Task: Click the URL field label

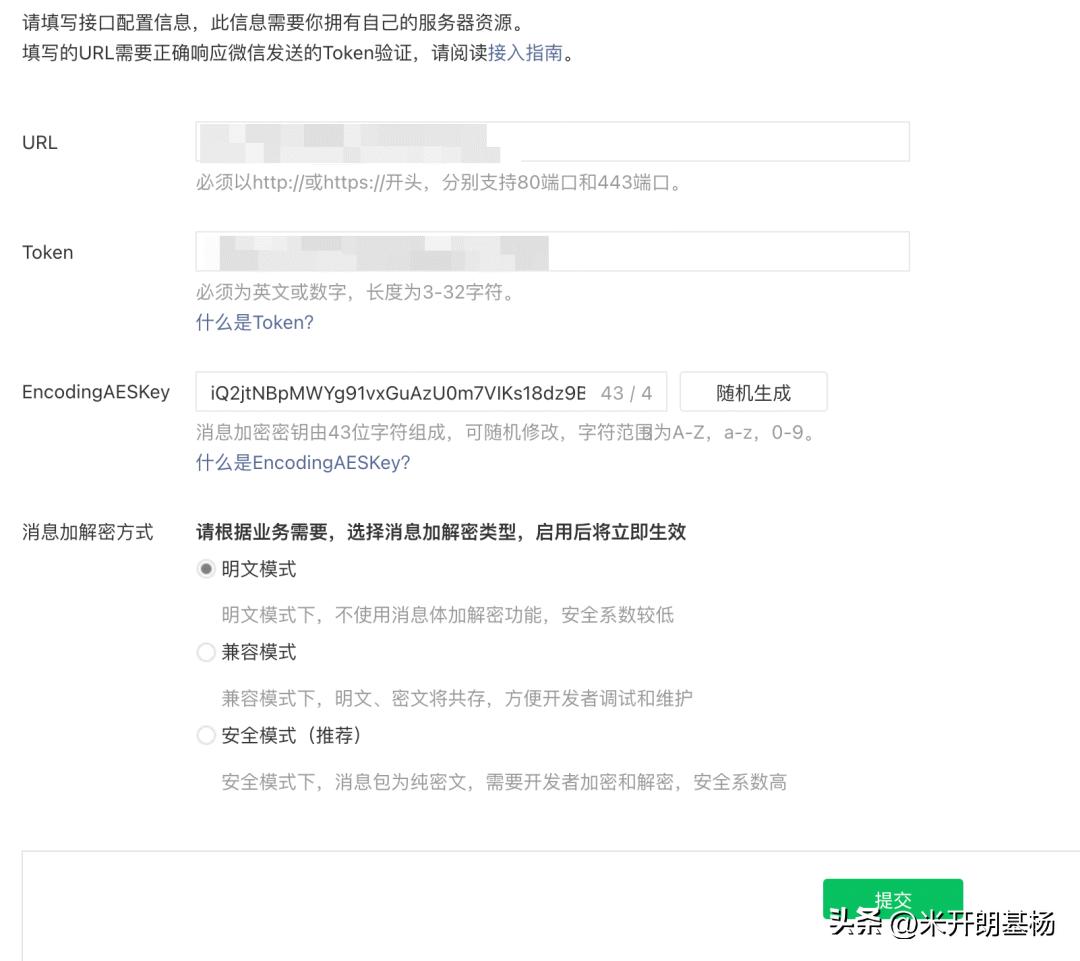Action: coord(38,142)
